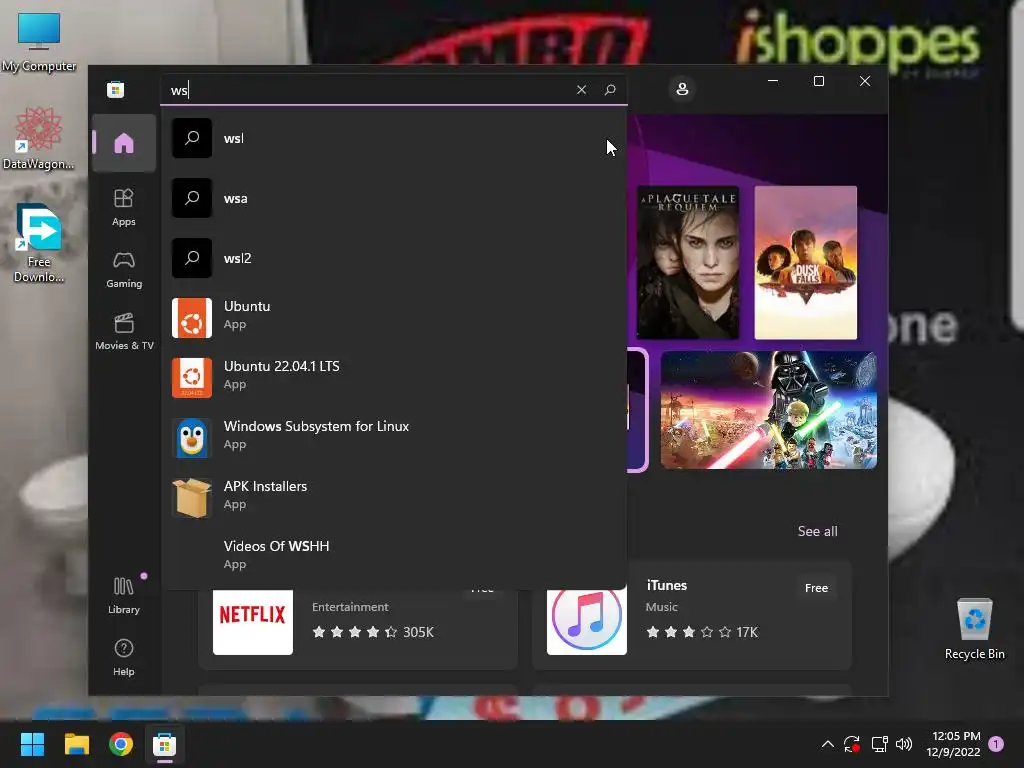
Task: Open the Windows Start menu
Action: point(32,744)
